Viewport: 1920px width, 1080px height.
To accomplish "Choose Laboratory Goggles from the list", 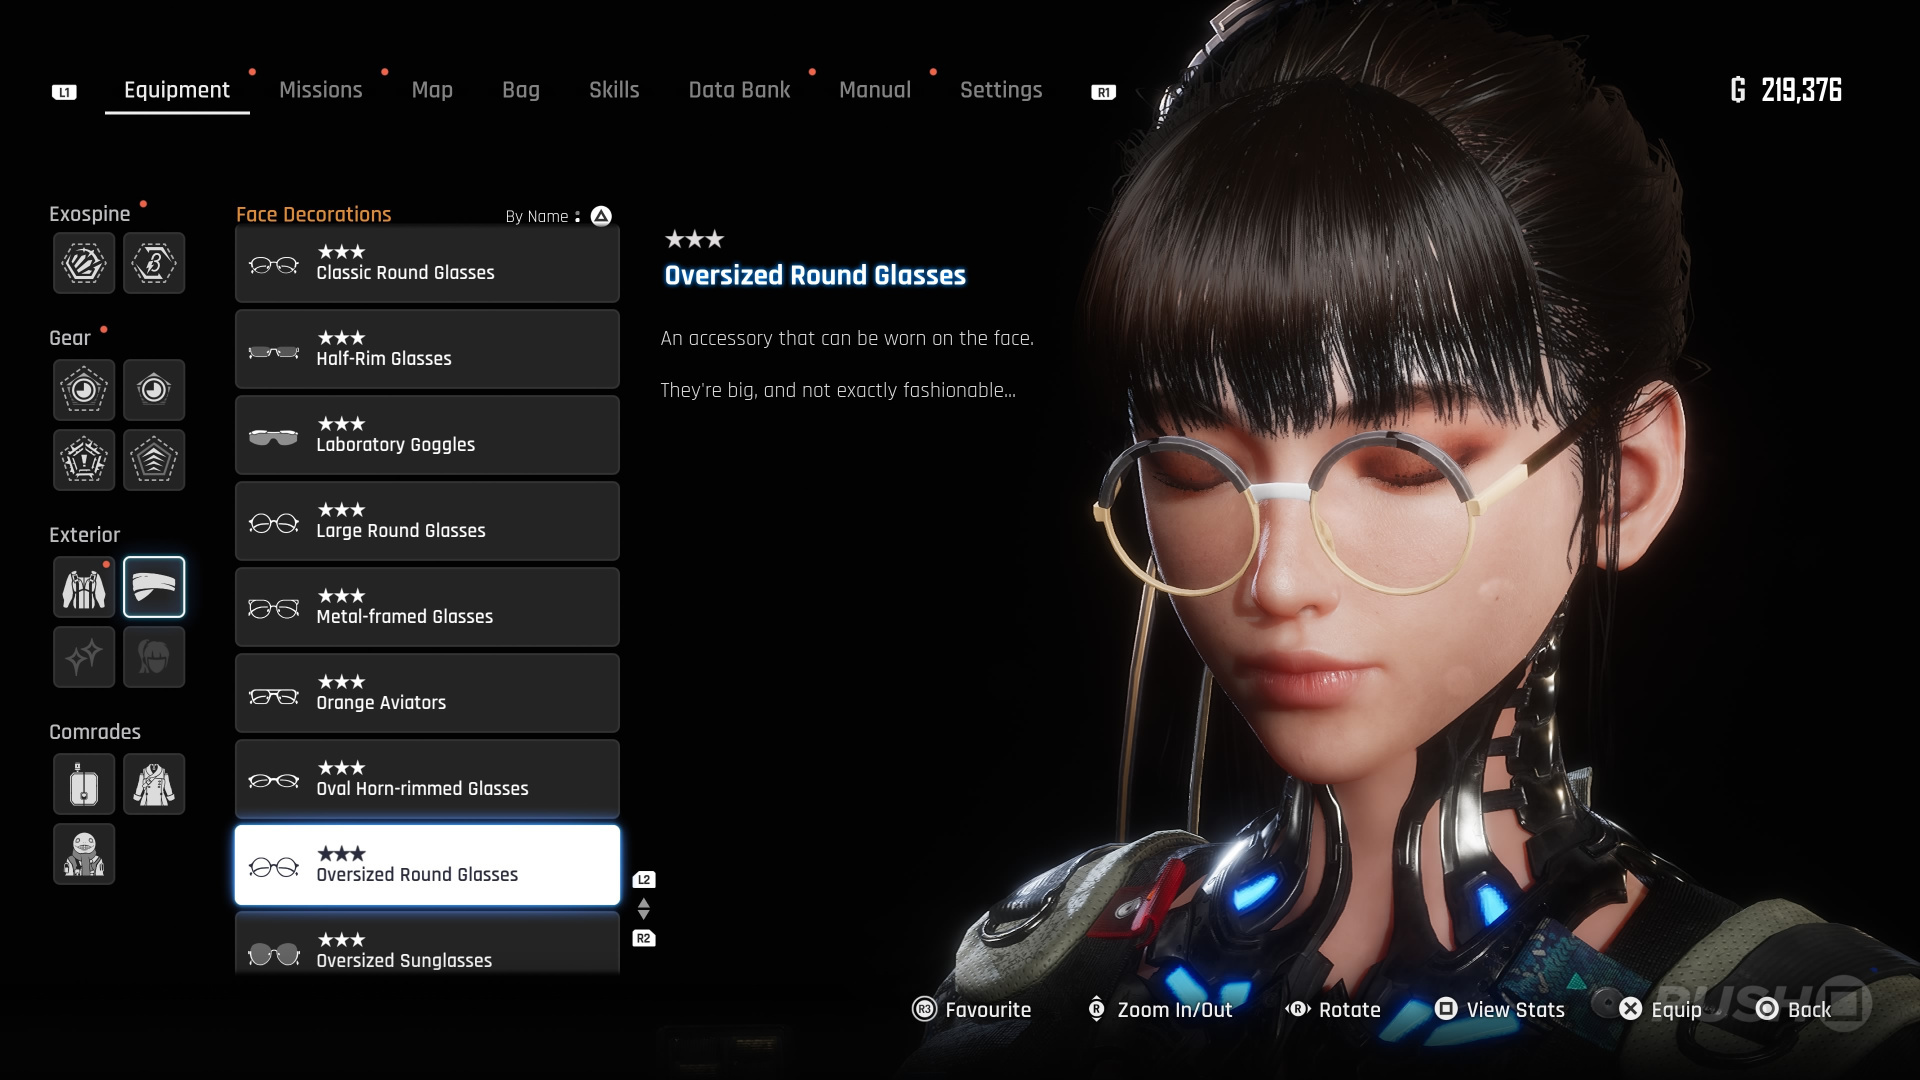I will [427, 435].
